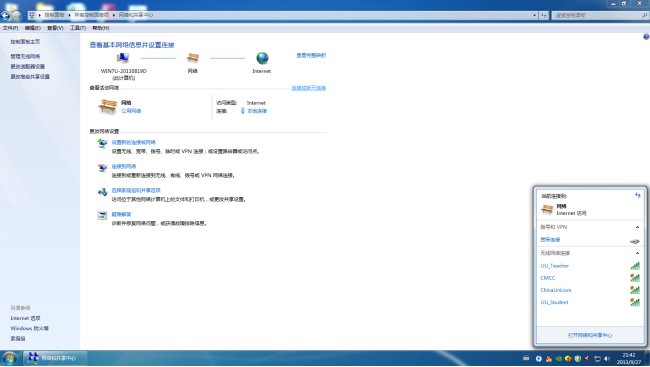
Task: Click the 本地连接 local connection link
Action: click(x=257, y=111)
